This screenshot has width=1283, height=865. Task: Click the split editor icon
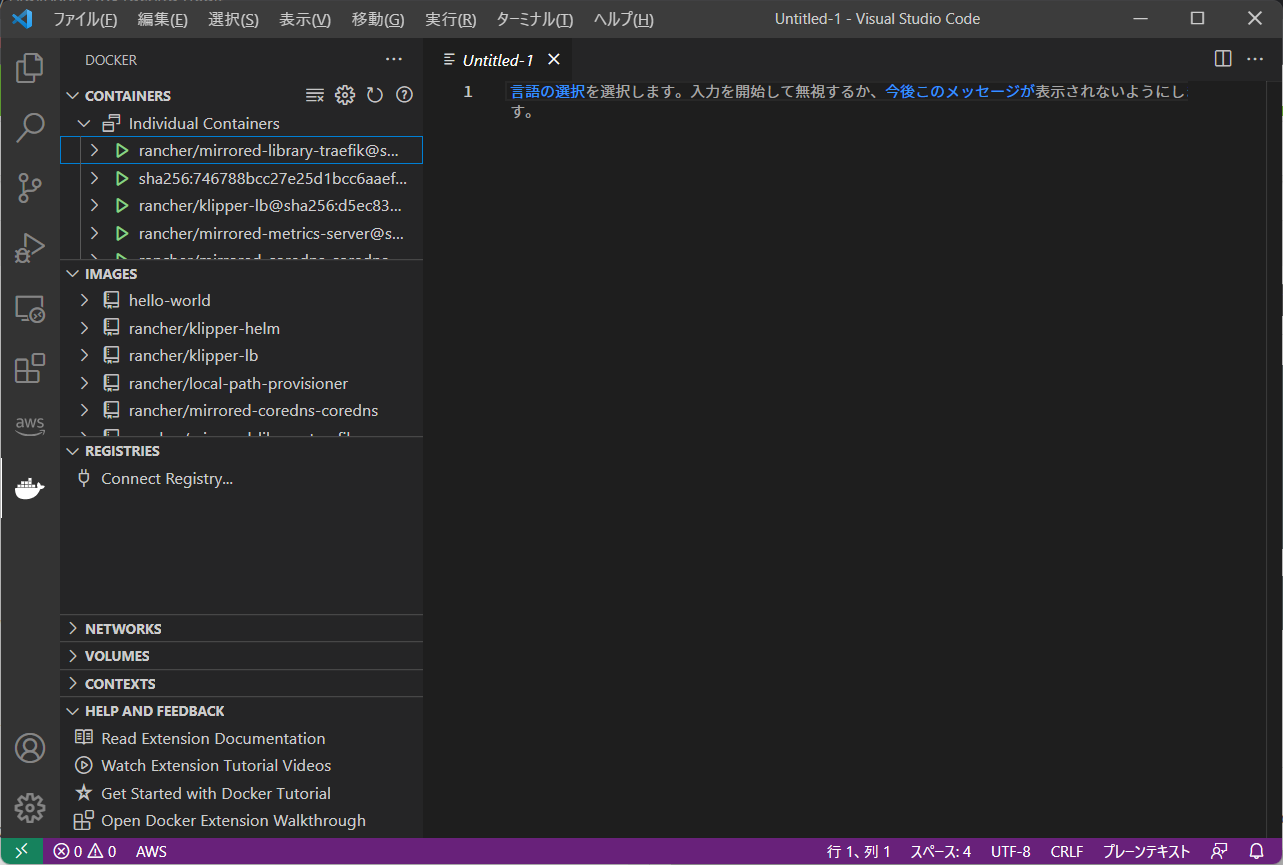click(x=1223, y=59)
